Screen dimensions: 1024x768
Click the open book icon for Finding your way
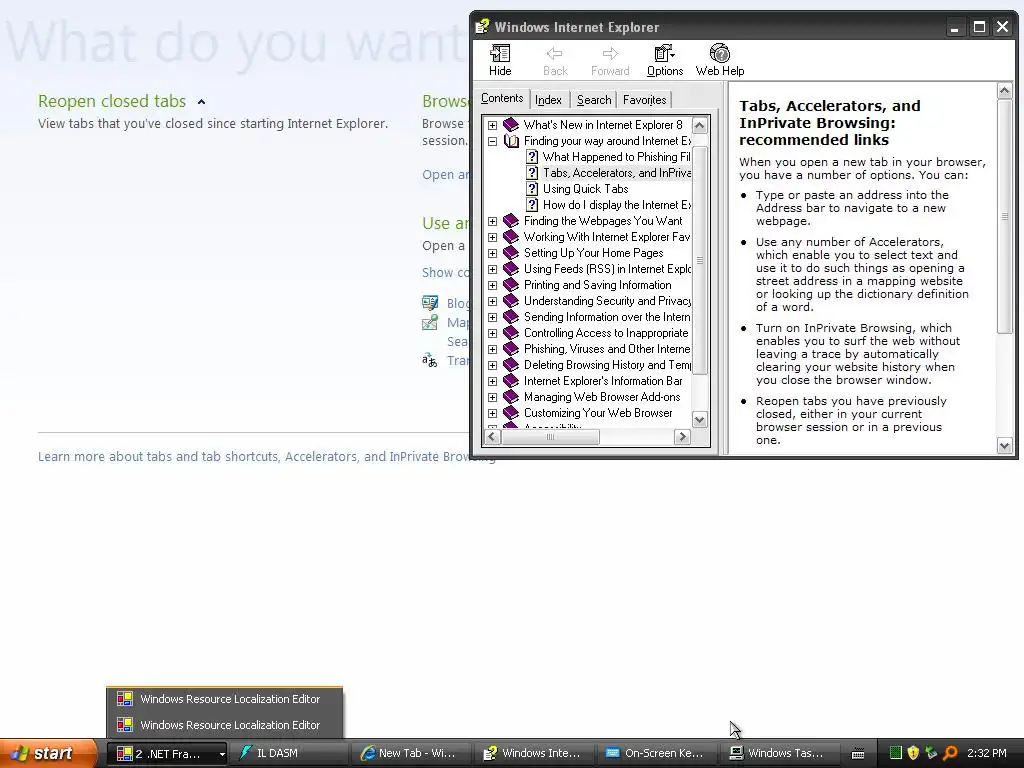[x=511, y=141]
